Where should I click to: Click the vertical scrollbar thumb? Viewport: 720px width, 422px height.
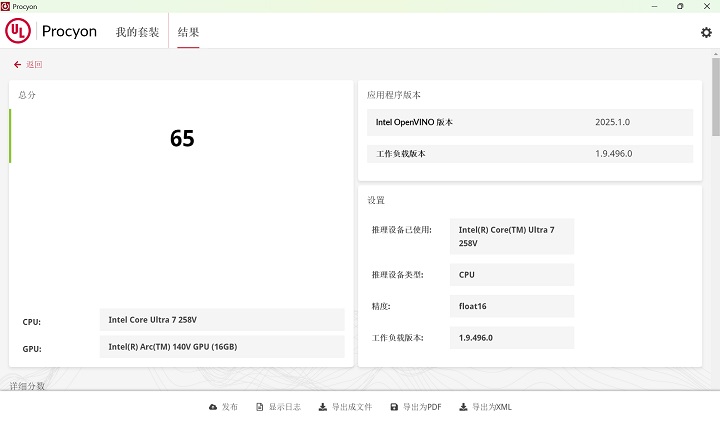pyautogui.click(x=716, y=97)
